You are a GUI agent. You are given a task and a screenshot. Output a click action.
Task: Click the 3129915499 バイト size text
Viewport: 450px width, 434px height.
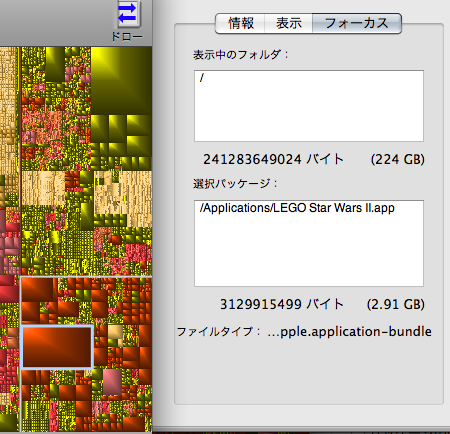281,304
